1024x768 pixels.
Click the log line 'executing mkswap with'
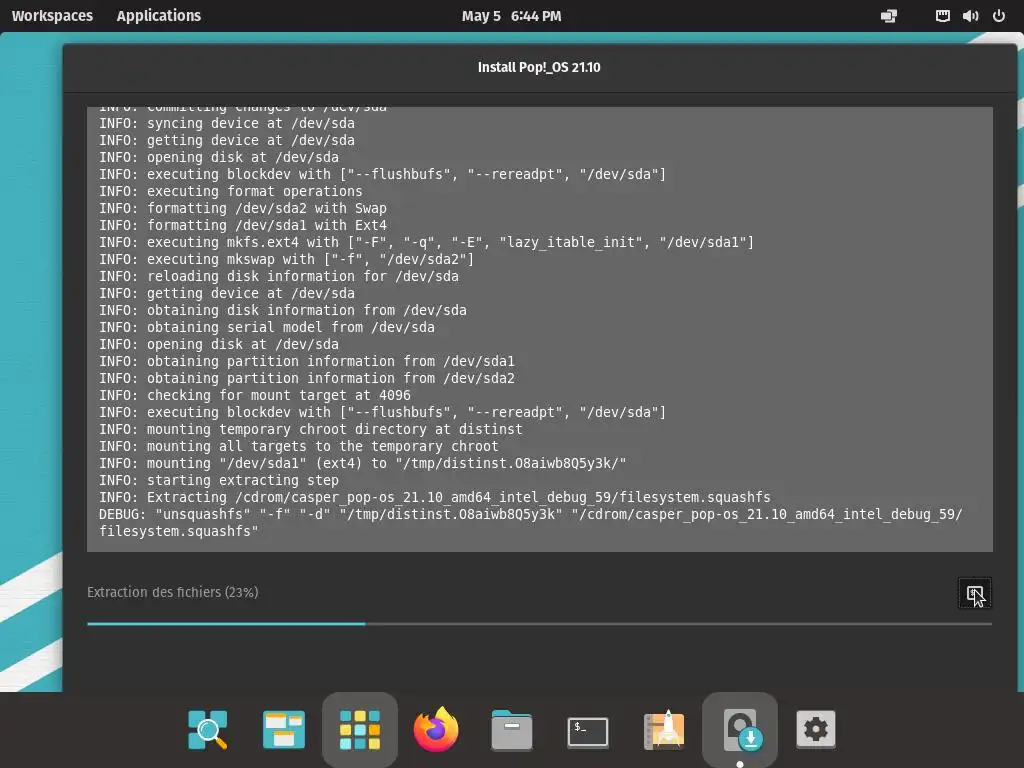coord(286,259)
